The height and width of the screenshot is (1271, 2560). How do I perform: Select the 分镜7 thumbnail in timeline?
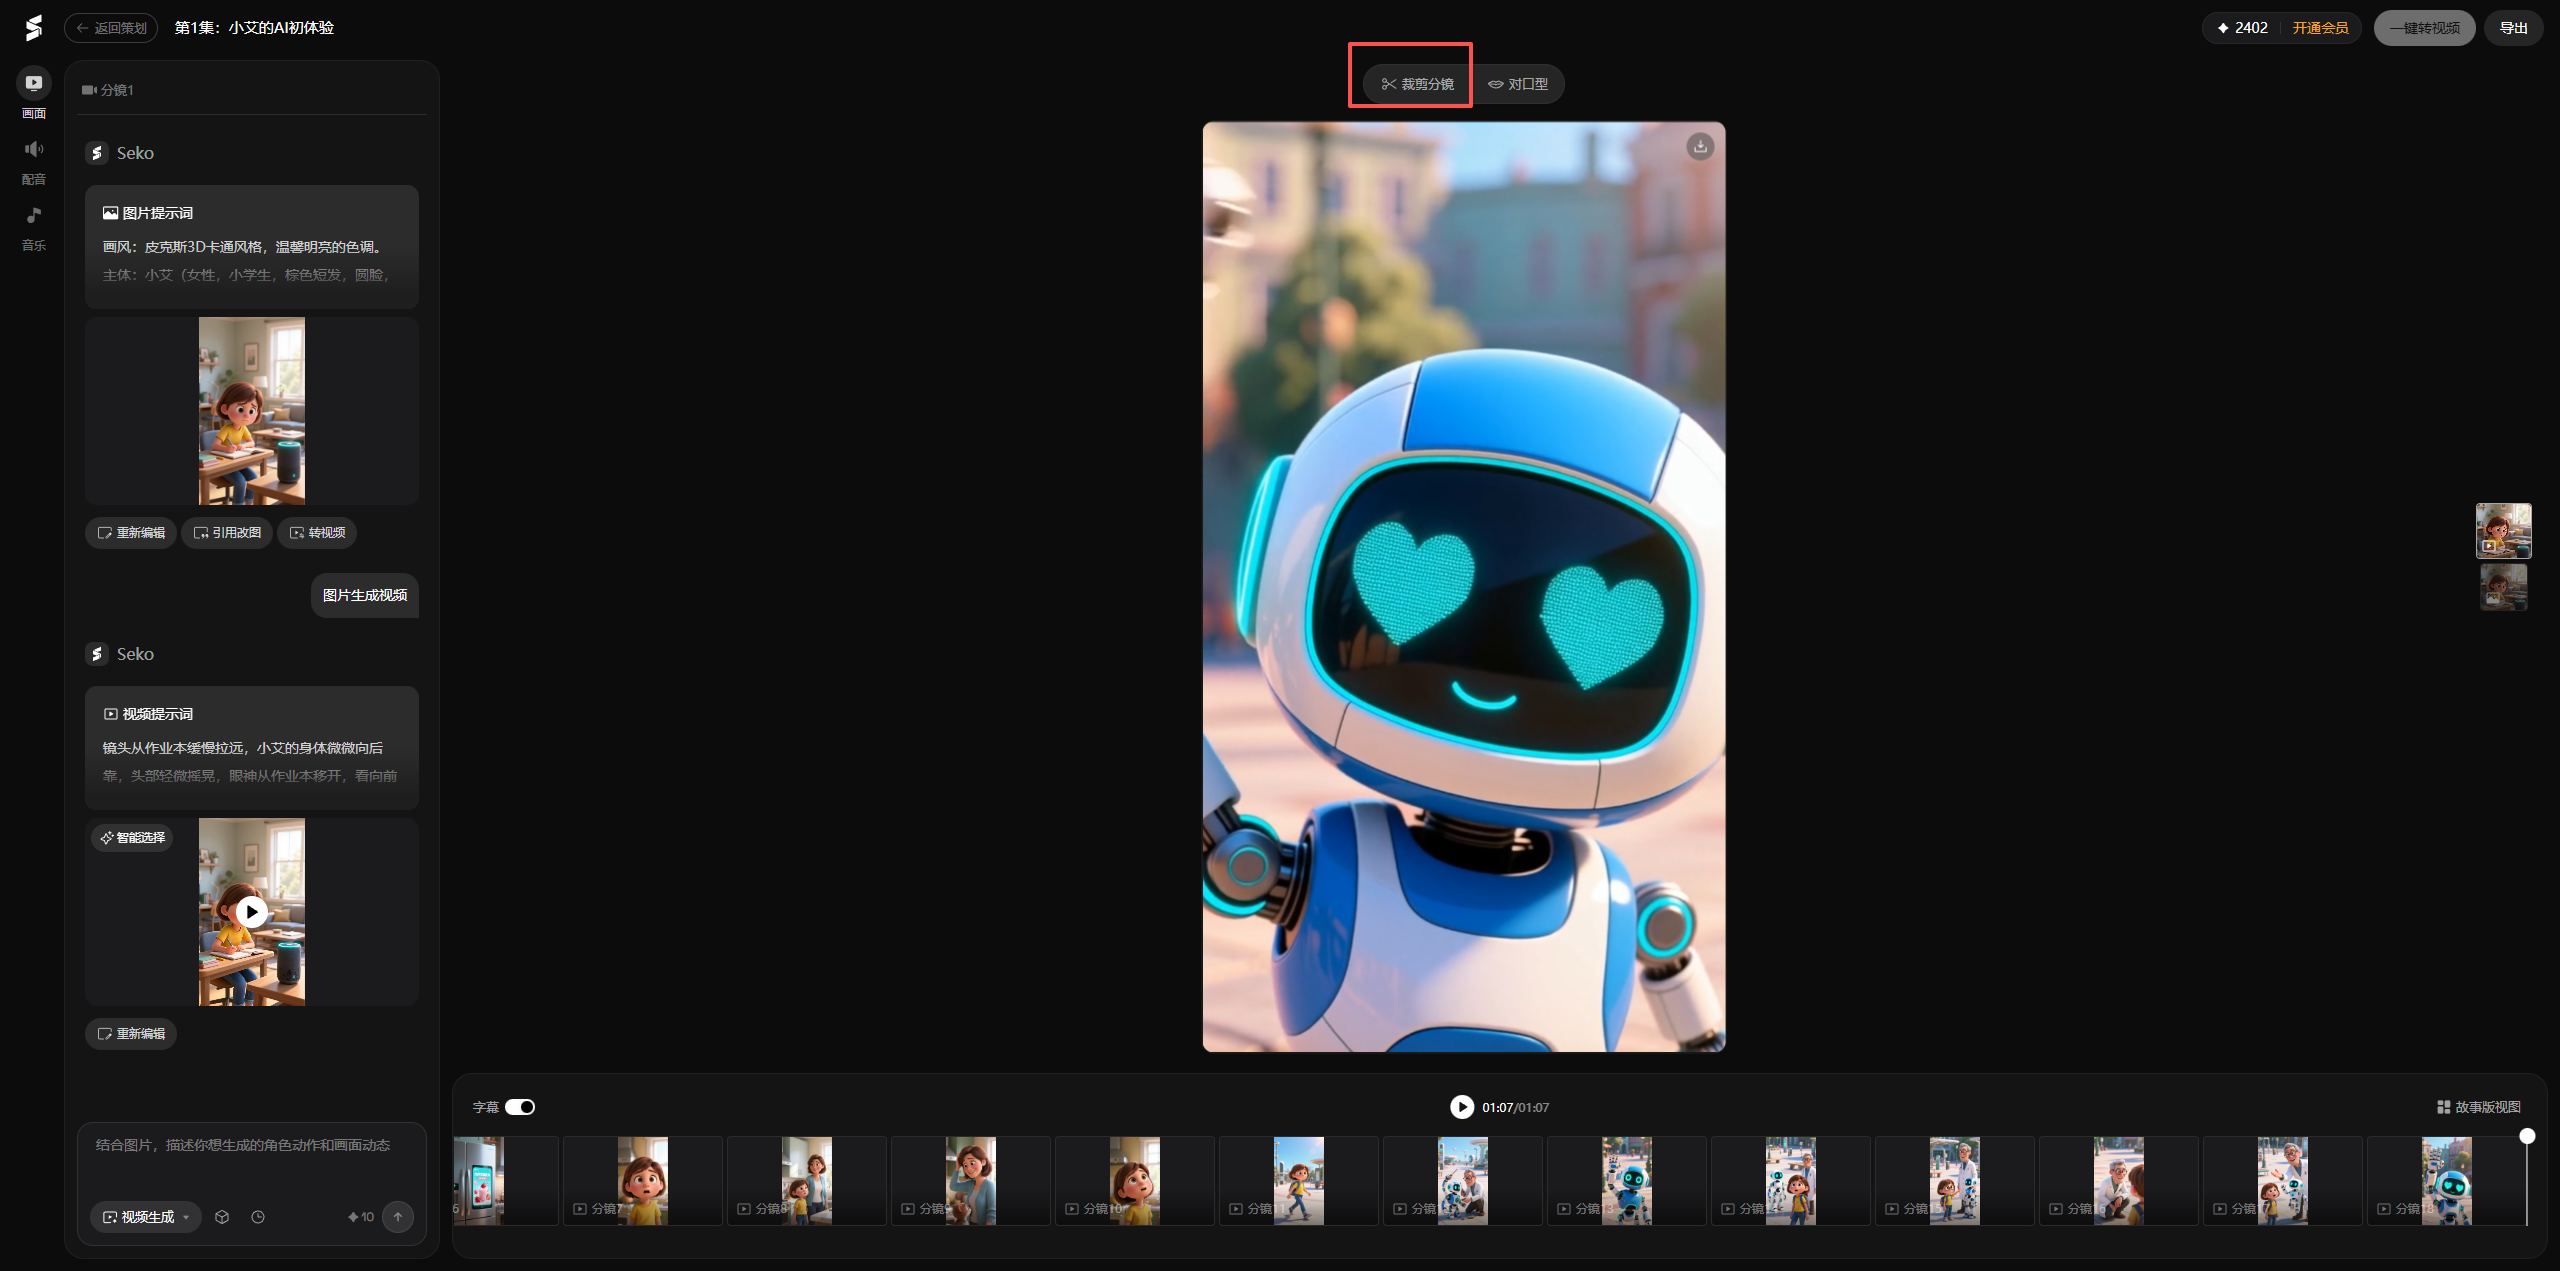click(x=642, y=1180)
